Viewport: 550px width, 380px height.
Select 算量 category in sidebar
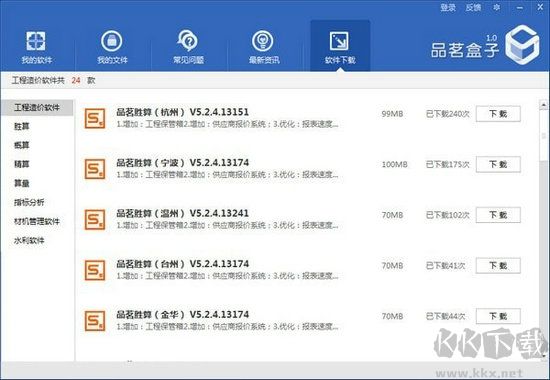pyautogui.click(x=21, y=183)
